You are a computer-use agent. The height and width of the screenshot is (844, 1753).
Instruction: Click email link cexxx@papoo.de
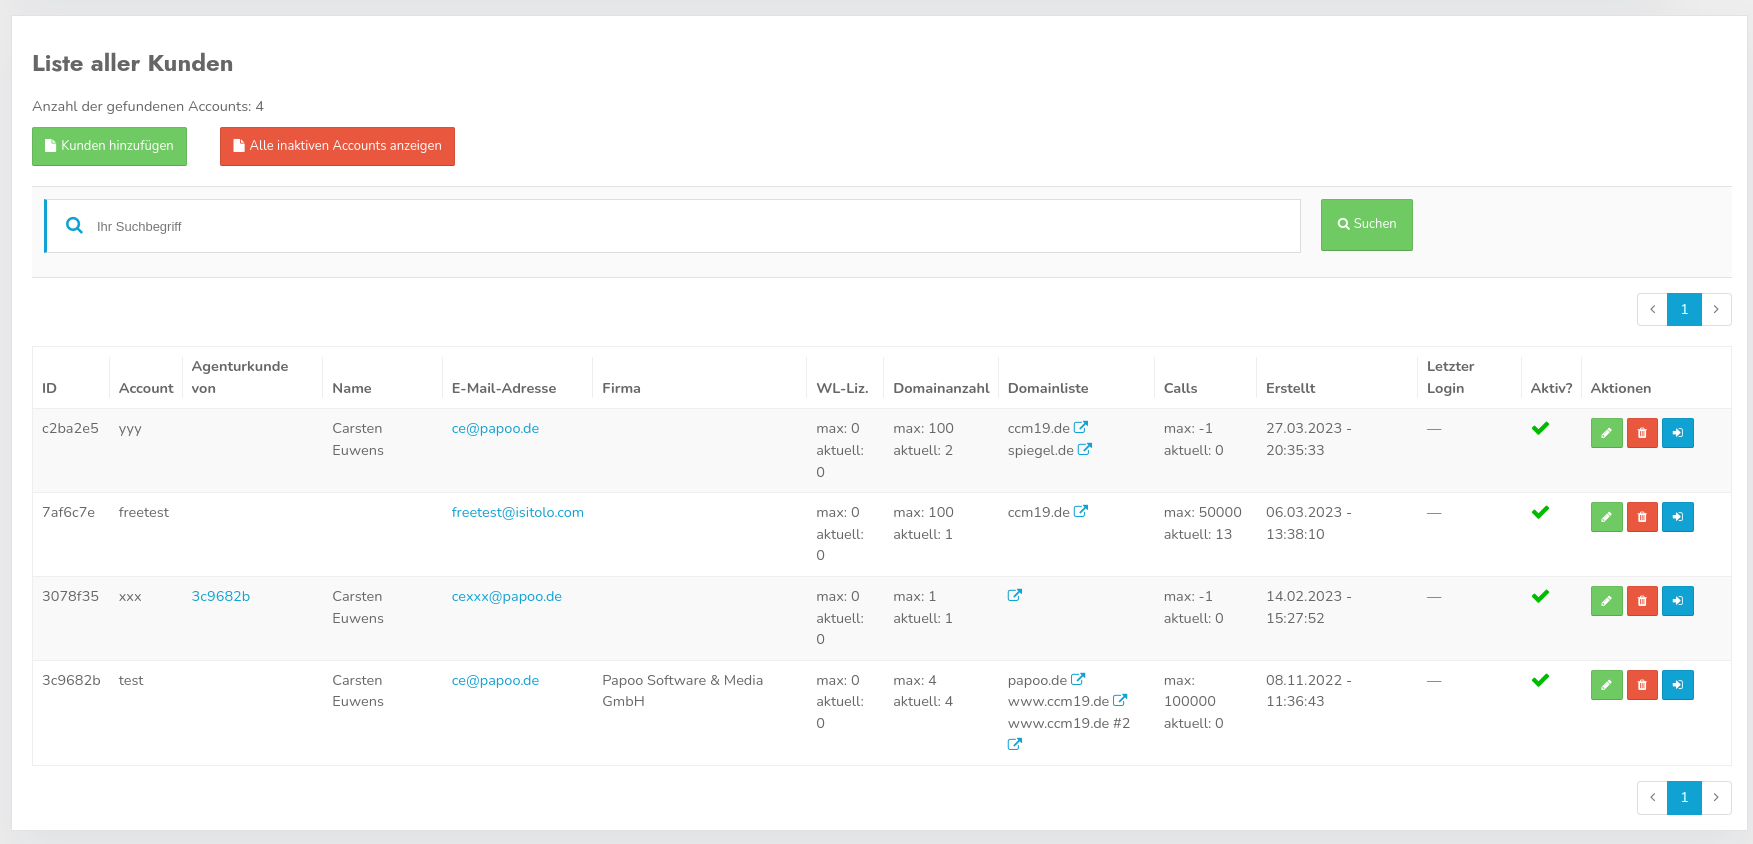506,596
